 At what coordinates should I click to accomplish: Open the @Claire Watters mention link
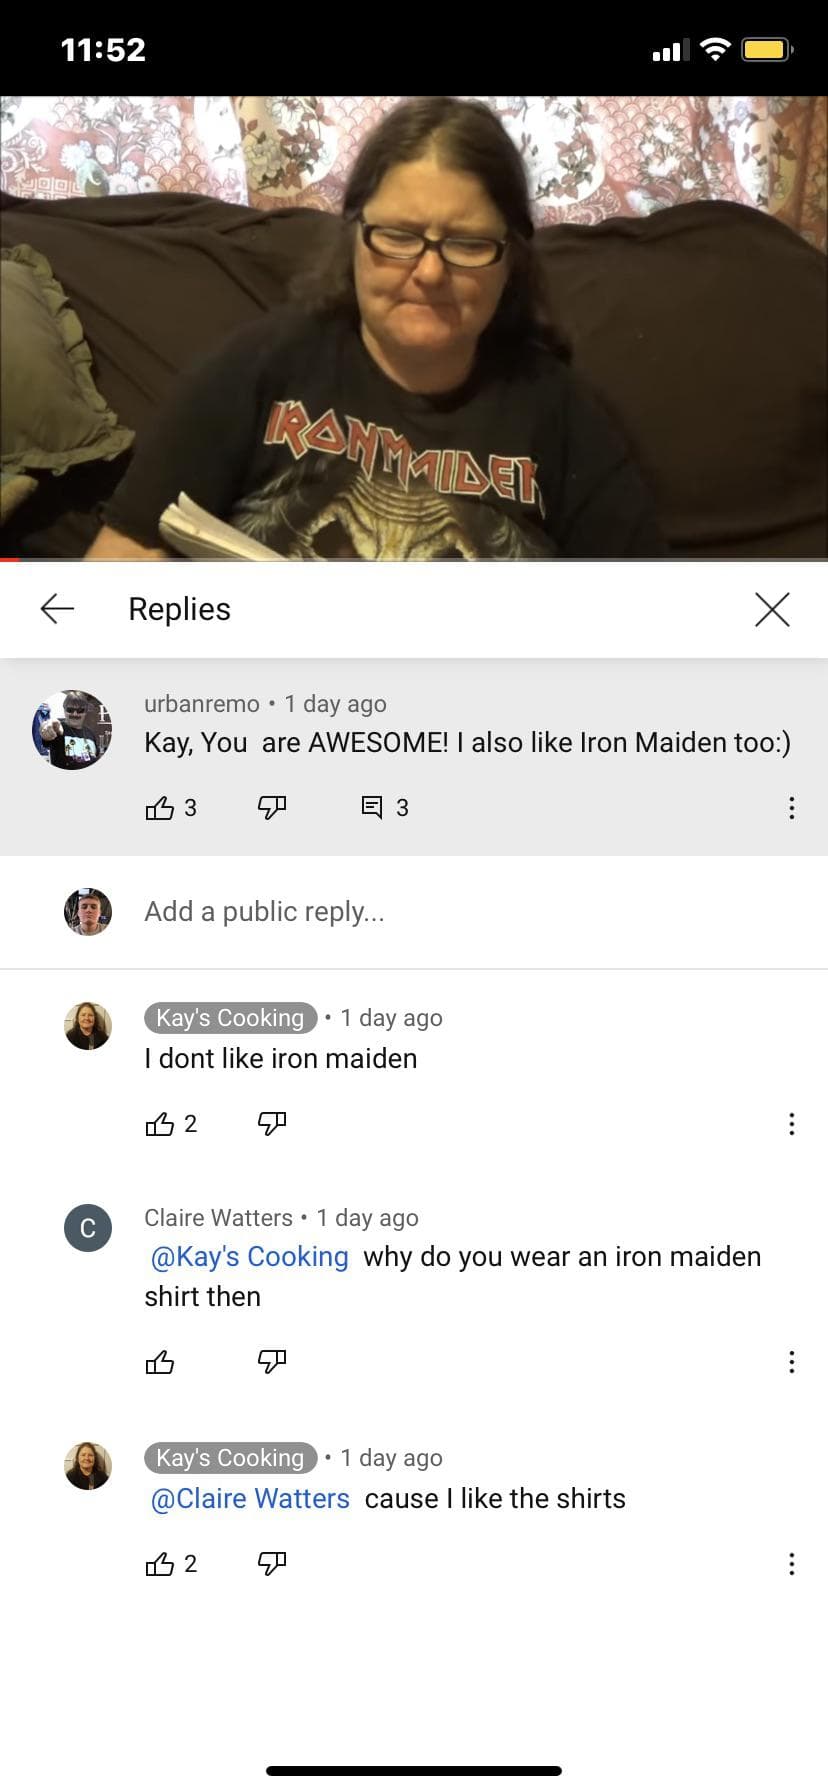[250, 1498]
